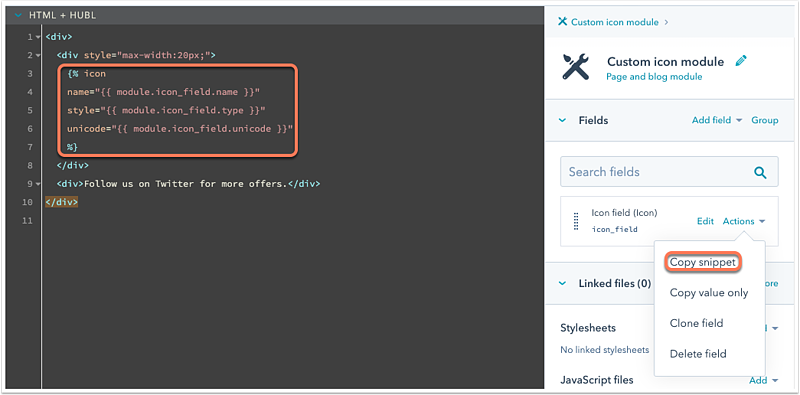
Task: Choose Copy value only menu entry
Action: pyautogui.click(x=709, y=293)
